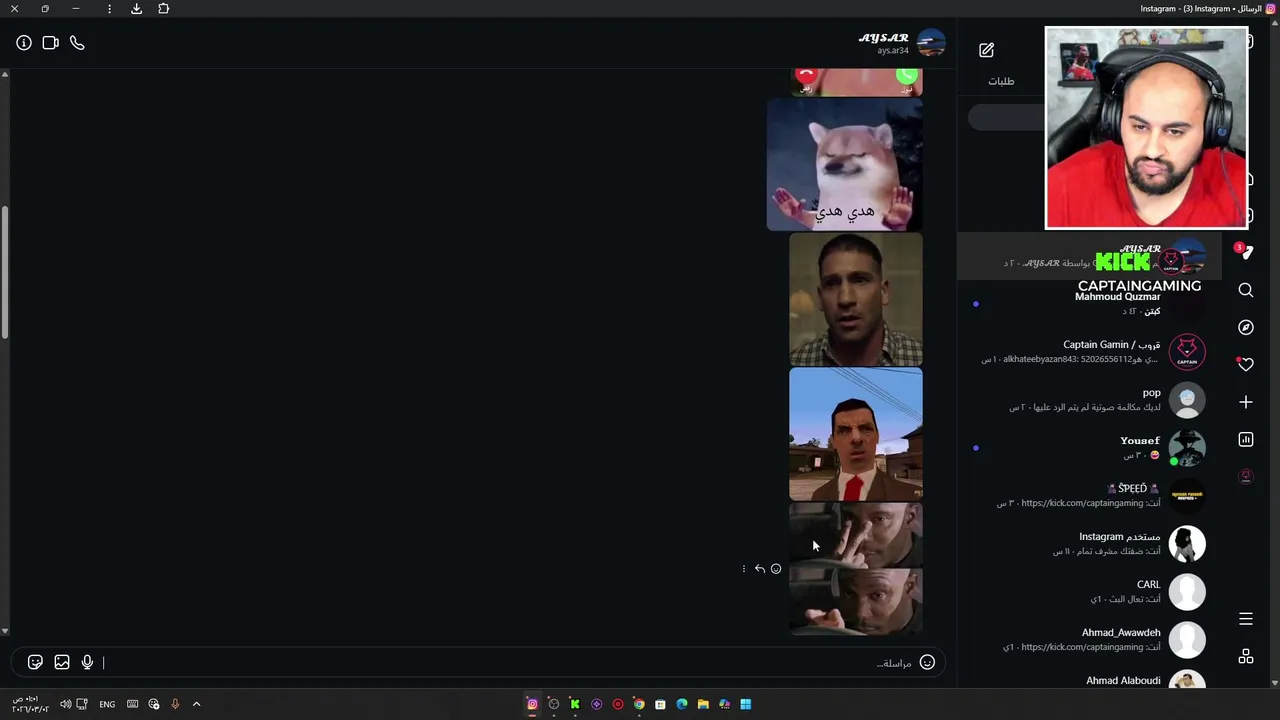1280x720 pixels.
Task: Open the Windows Start menu
Action: (x=745, y=704)
